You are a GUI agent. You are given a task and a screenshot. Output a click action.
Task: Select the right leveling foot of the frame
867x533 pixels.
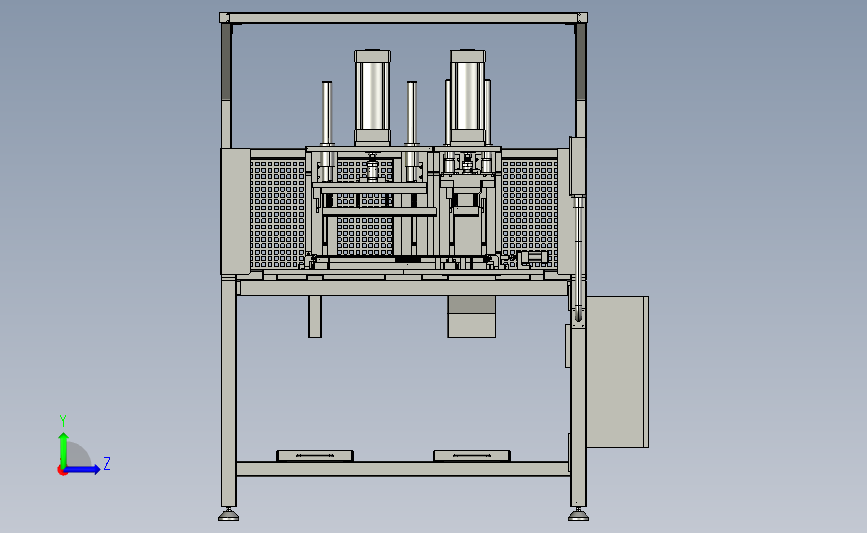[578, 515]
